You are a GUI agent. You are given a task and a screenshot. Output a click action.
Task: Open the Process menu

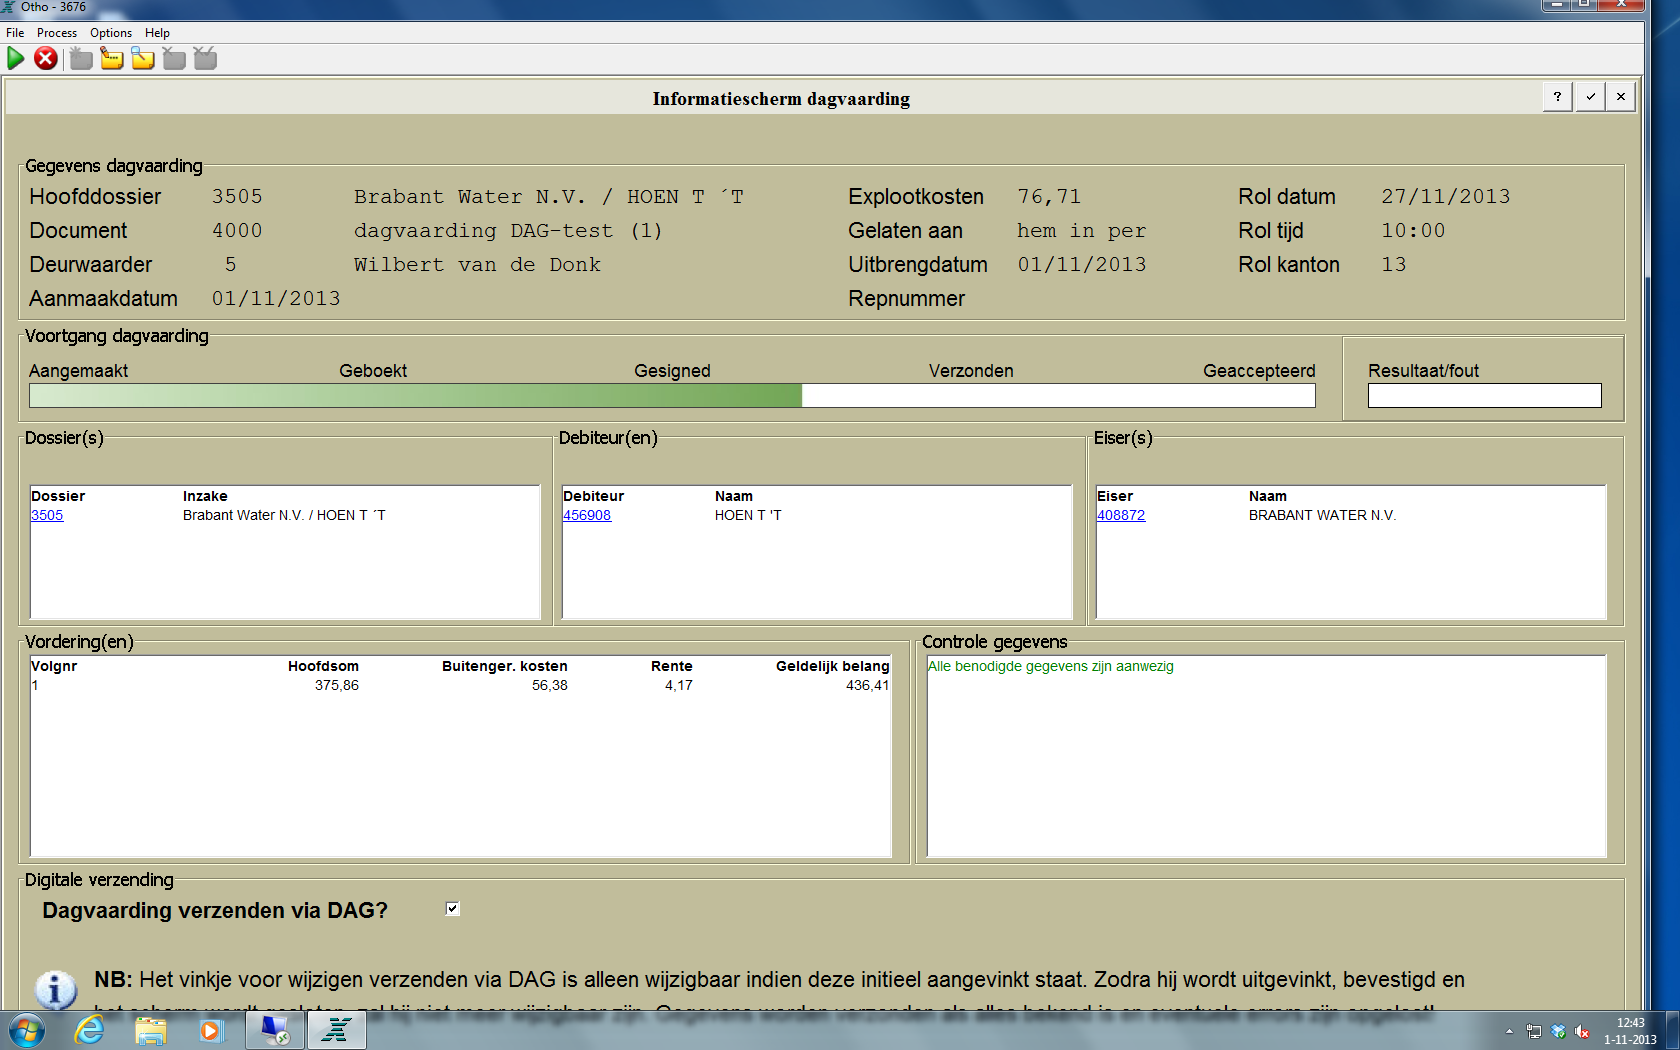(x=57, y=33)
